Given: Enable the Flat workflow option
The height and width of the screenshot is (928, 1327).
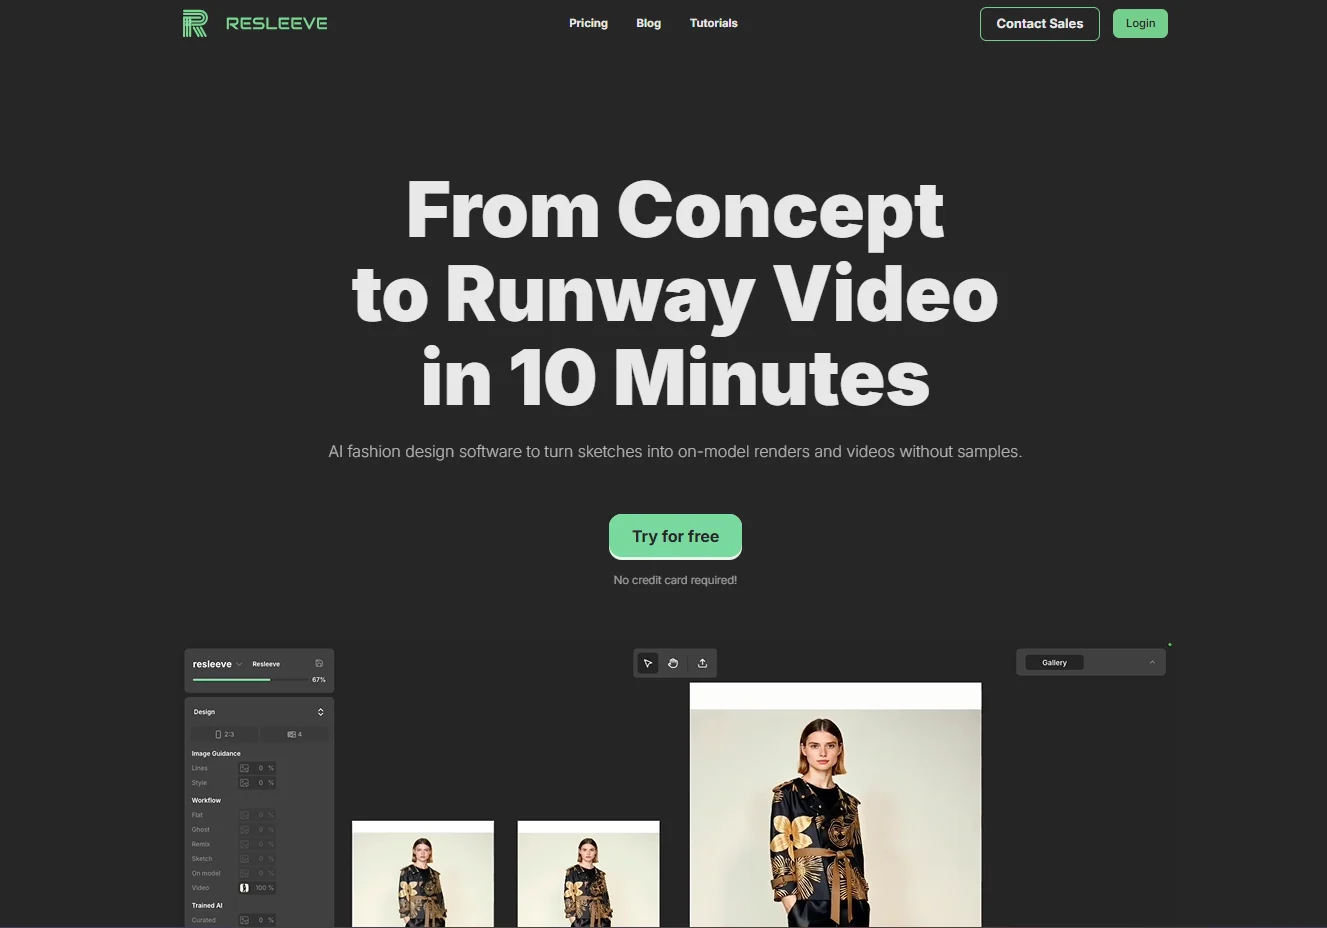Looking at the screenshot, I should pyautogui.click(x=244, y=815).
